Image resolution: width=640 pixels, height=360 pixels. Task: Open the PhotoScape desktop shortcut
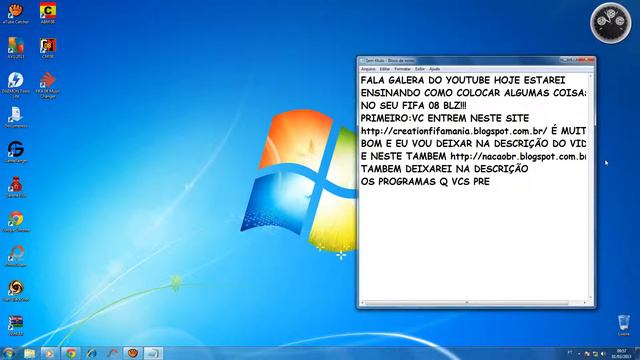[16, 256]
